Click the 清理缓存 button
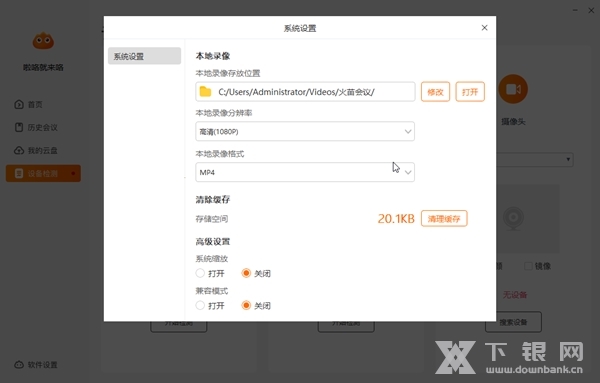 click(x=444, y=218)
